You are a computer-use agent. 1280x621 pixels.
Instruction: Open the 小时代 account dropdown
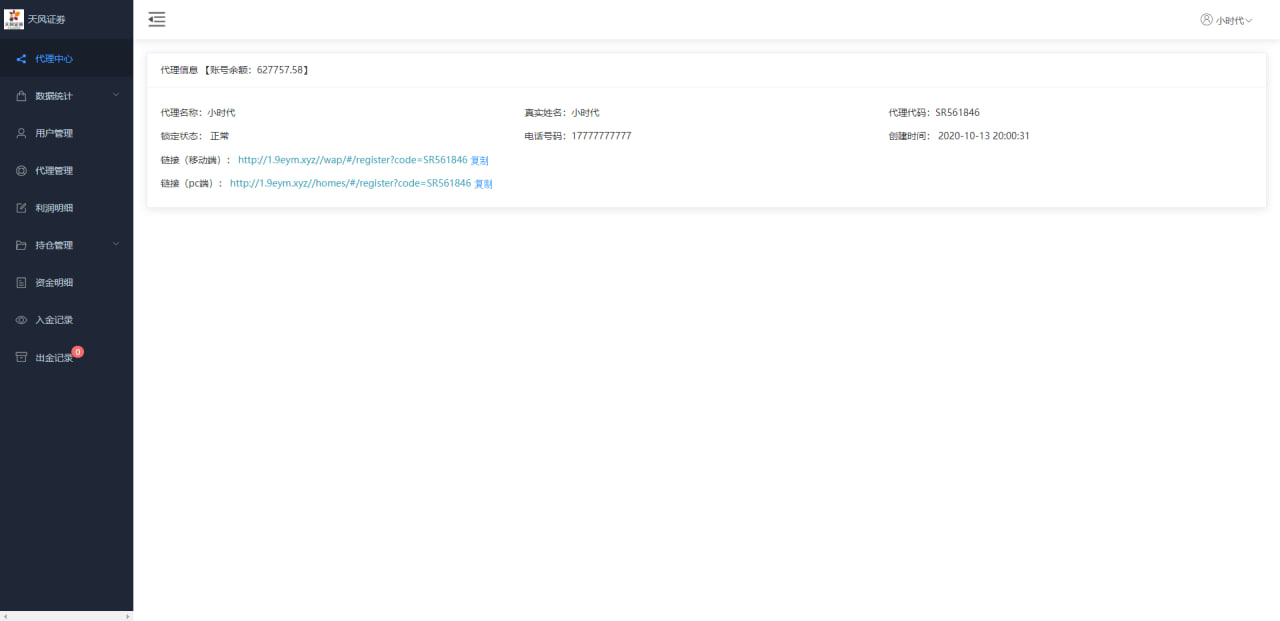(x=1226, y=20)
